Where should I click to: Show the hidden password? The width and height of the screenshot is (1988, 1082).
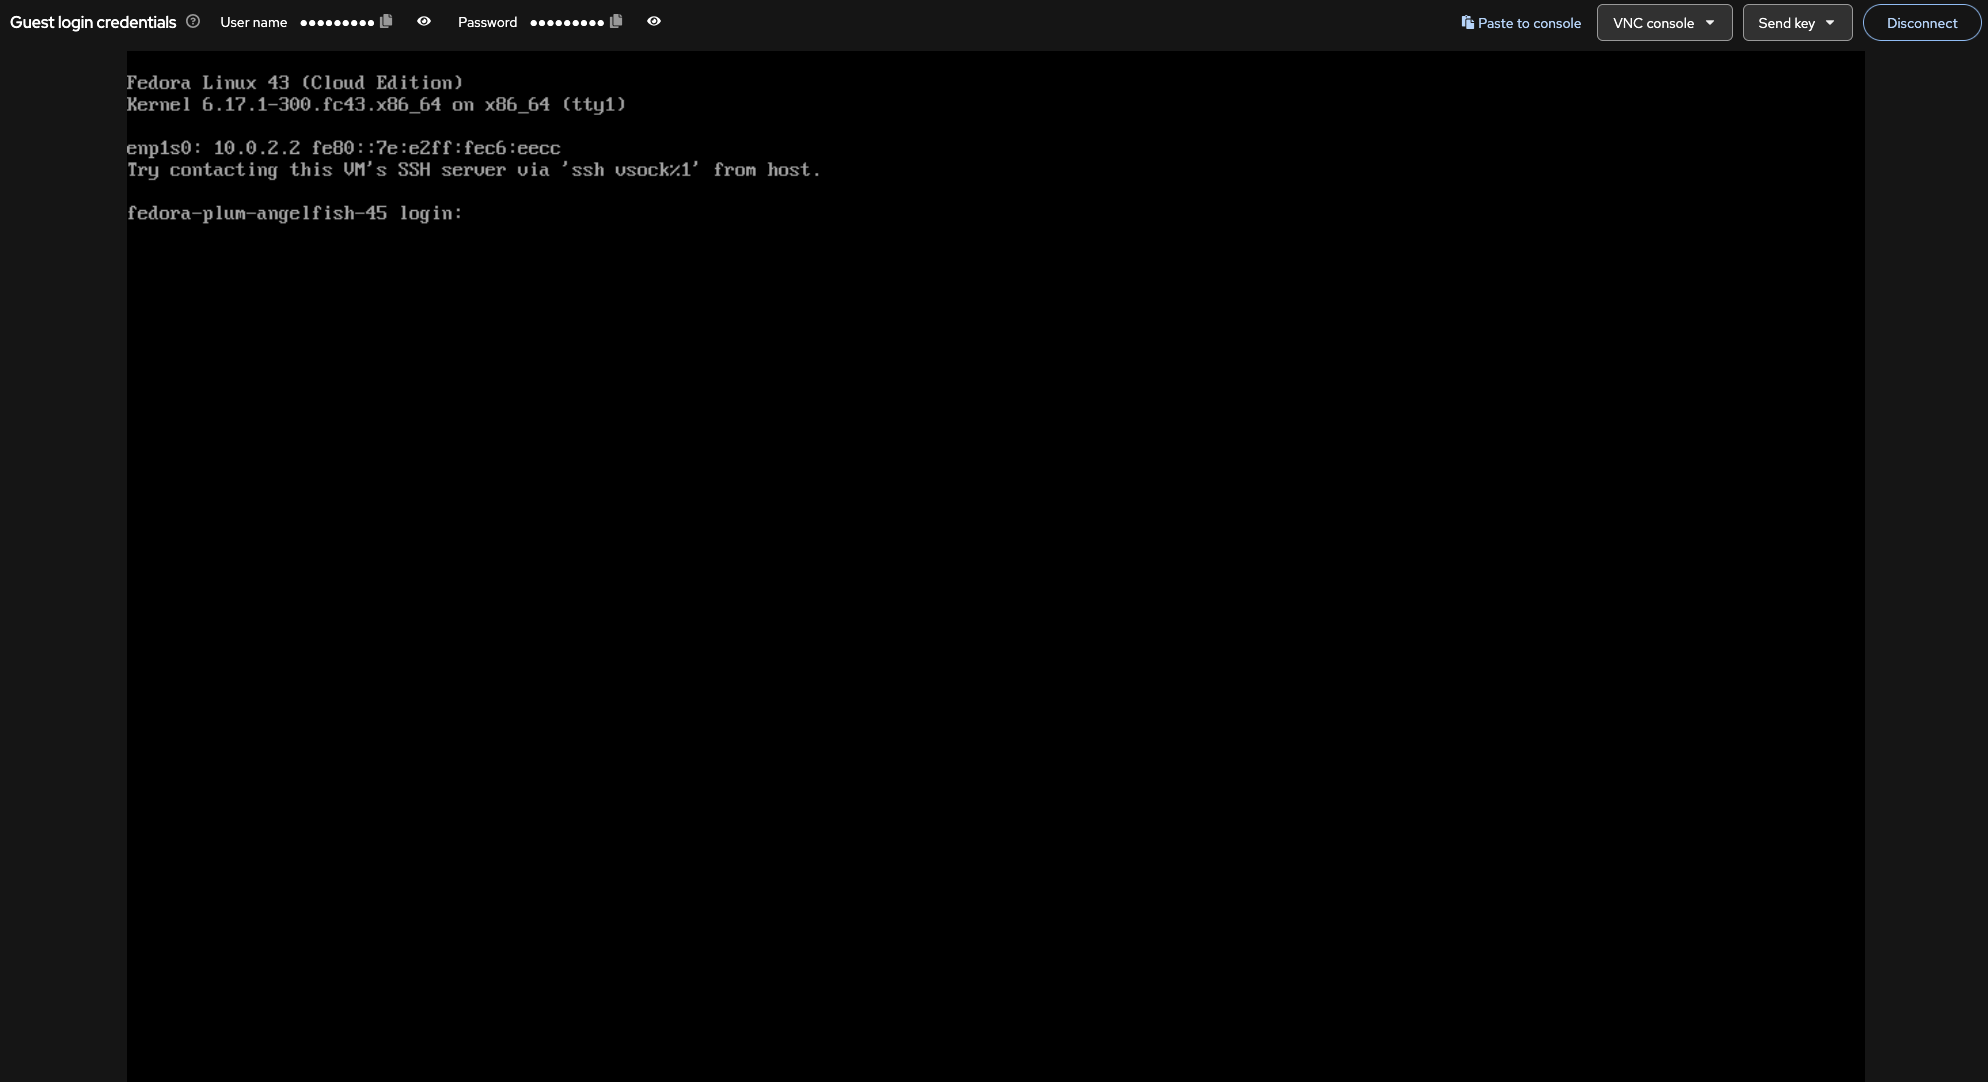[x=654, y=21]
